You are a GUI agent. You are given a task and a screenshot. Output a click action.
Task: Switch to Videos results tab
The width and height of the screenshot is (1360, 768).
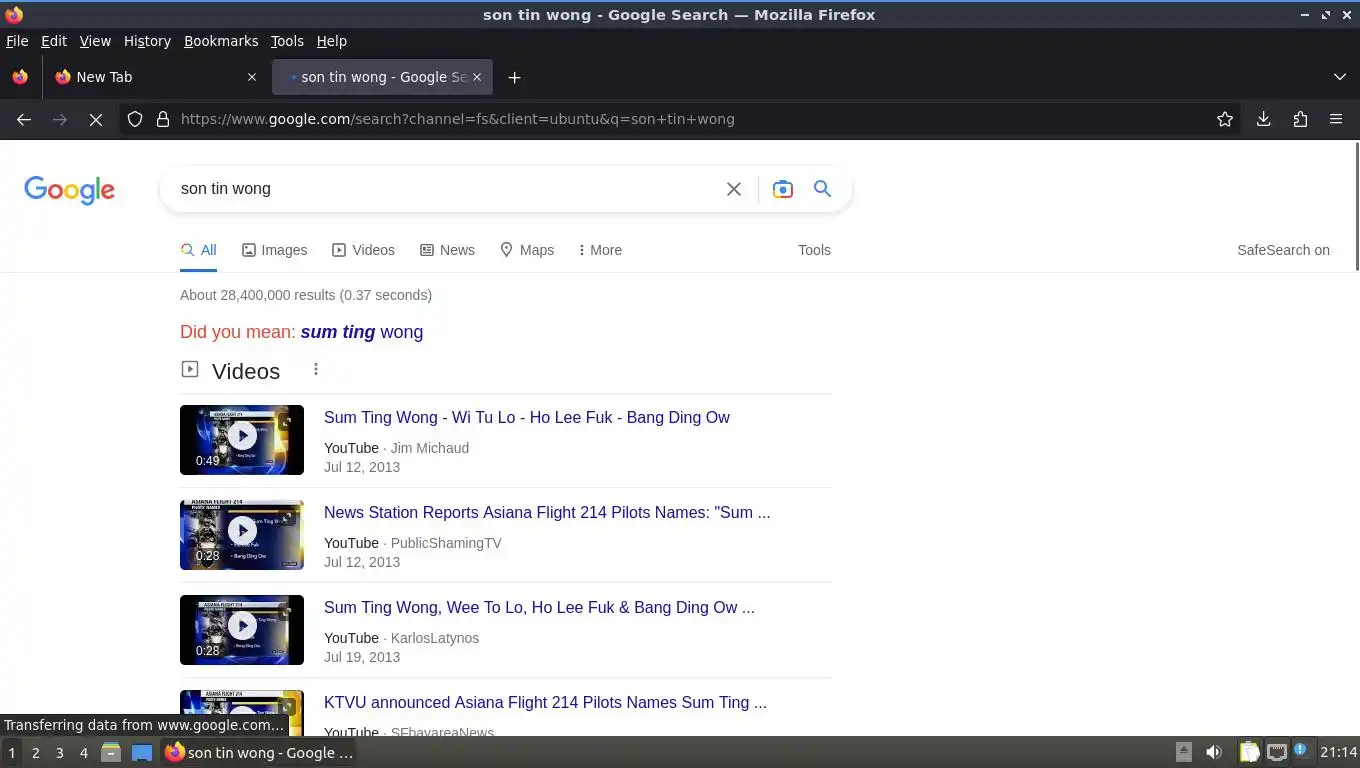(364, 250)
